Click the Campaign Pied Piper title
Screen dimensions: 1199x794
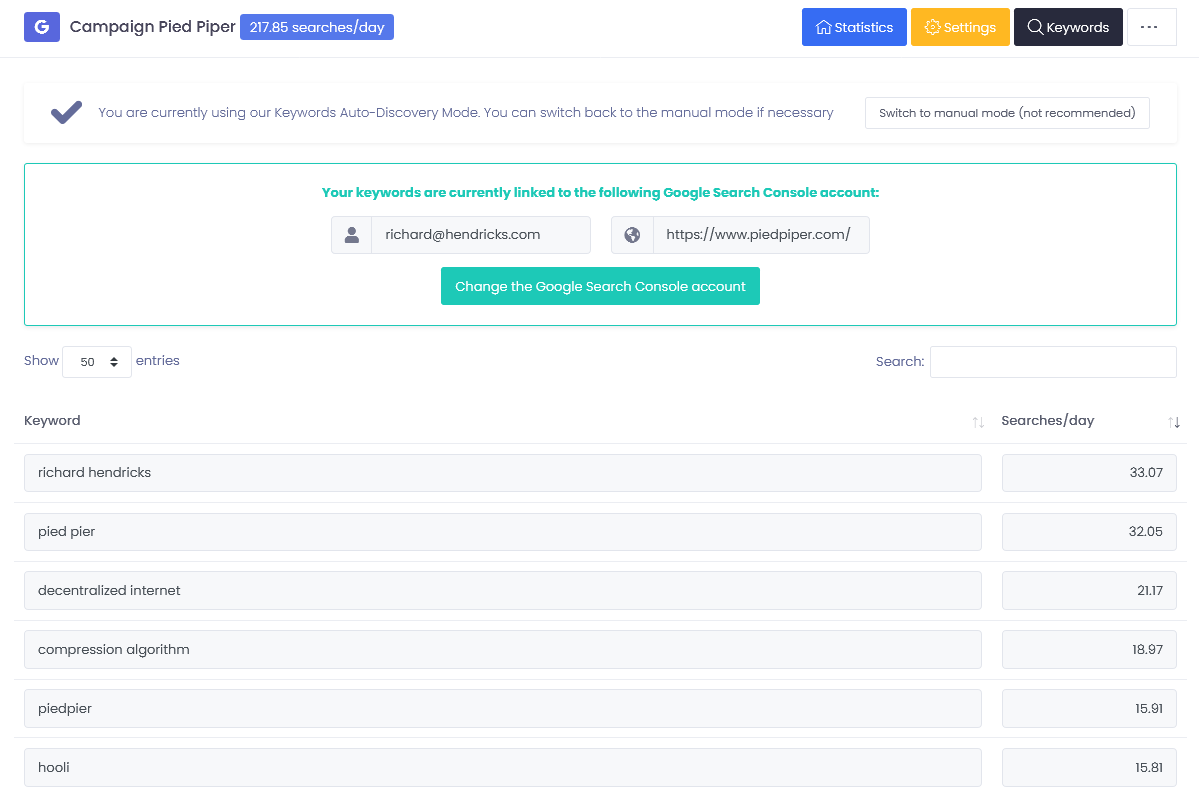pos(152,27)
